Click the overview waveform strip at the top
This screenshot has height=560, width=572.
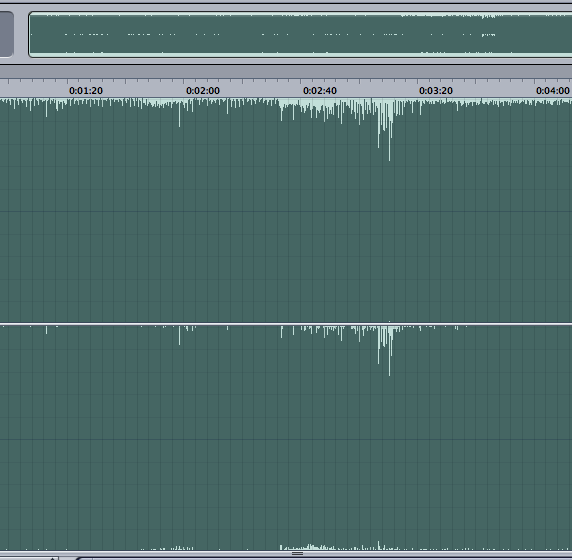(300, 35)
